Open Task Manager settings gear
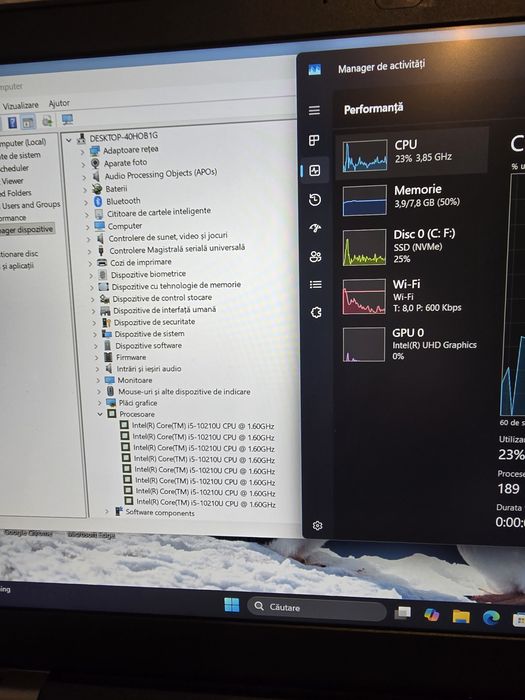525x700 pixels. tap(317, 525)
